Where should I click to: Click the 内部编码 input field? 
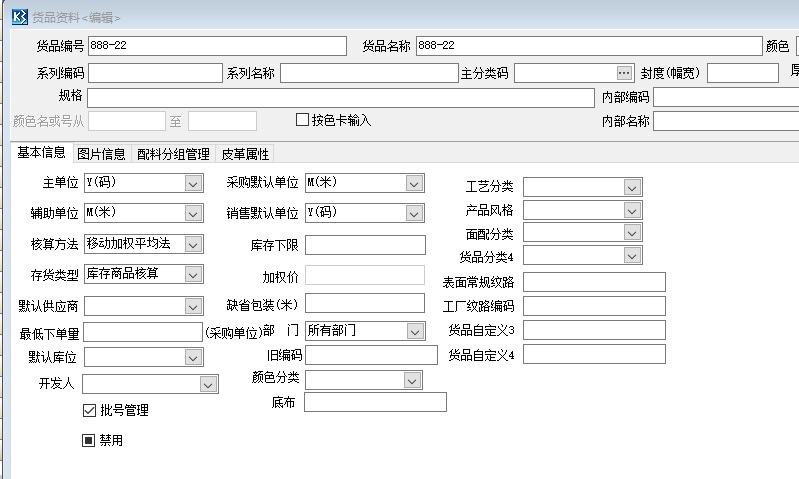(726, 97)
